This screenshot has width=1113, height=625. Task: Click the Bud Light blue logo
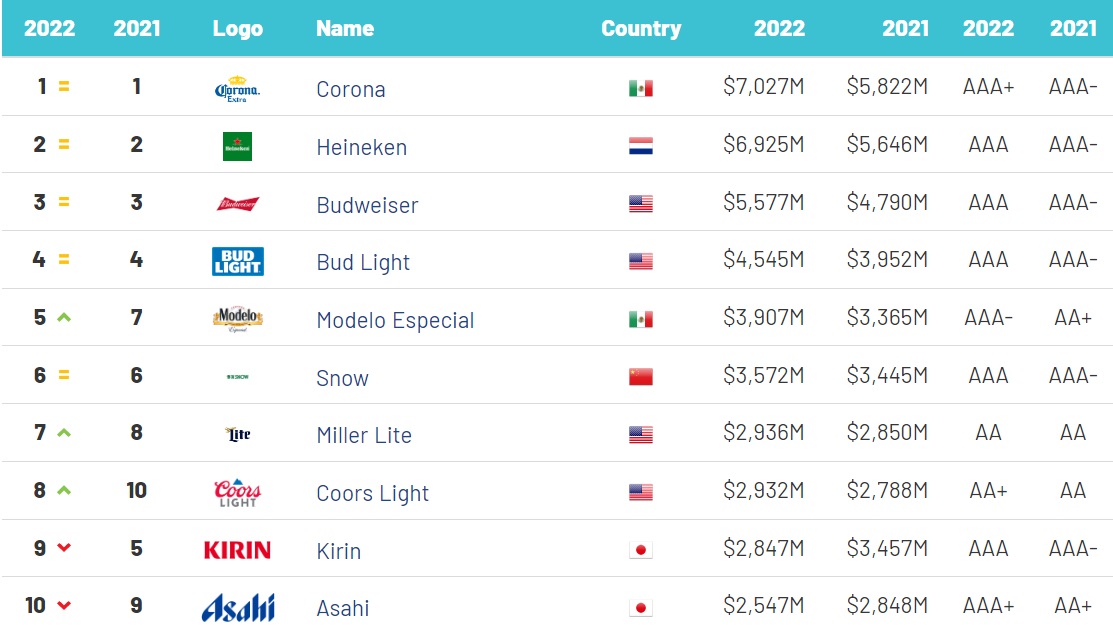click(237, 262)
